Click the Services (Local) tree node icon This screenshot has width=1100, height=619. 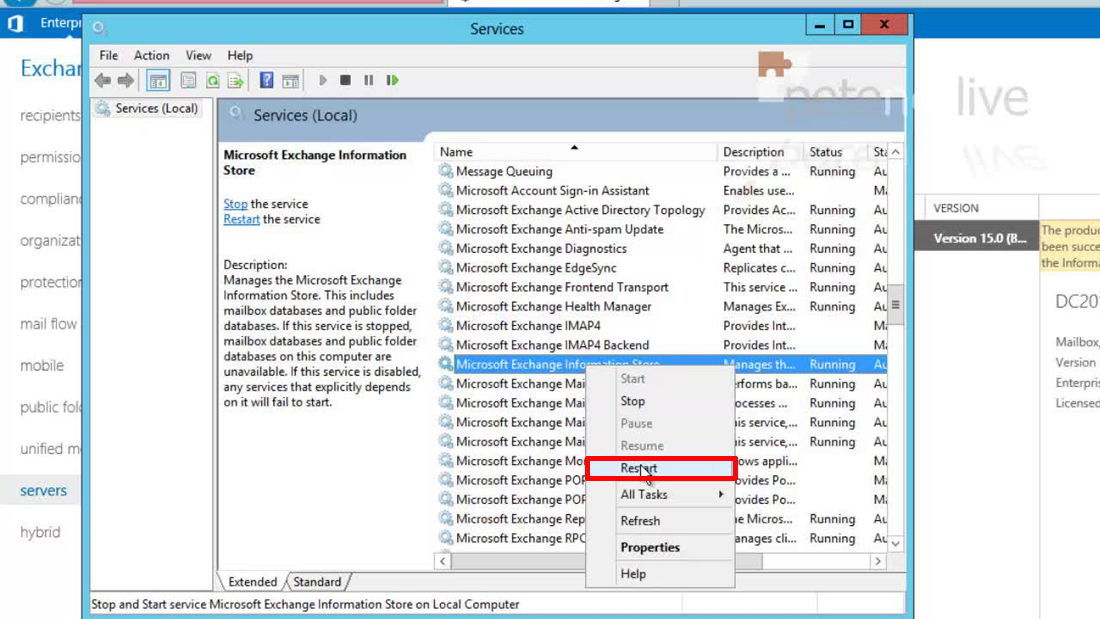103,109
